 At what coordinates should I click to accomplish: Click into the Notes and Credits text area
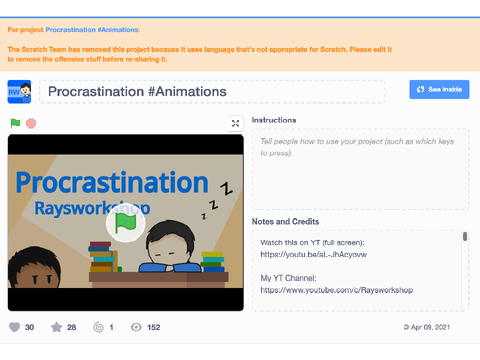pos(357,270)
